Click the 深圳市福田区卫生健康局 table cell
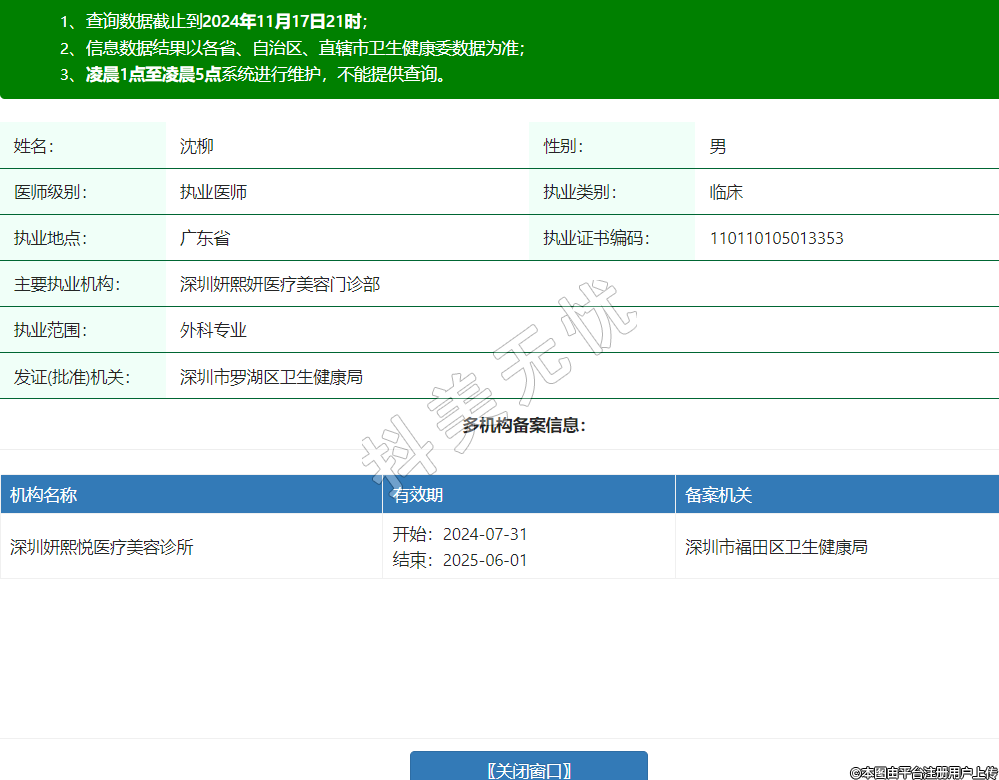The width and height of the screenshot is (999, 780). [776, 547]
